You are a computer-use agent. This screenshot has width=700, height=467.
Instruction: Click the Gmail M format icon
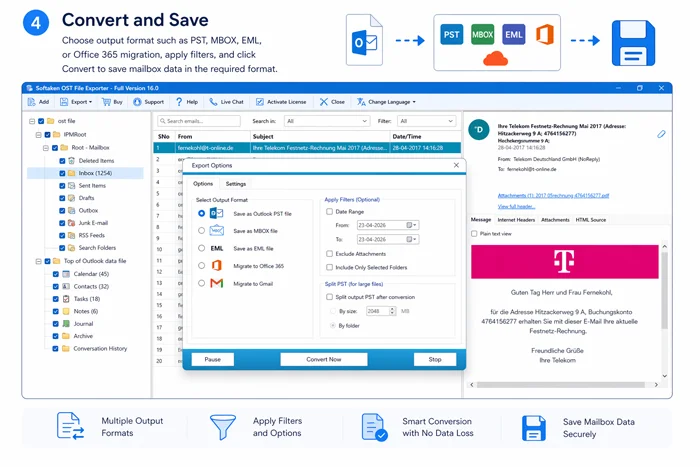(217, 284)
